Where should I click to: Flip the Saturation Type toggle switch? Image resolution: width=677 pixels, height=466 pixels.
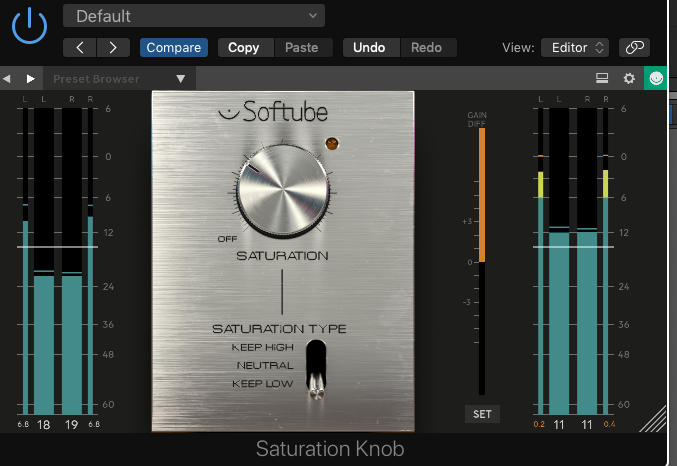click(x=316, y=369)
